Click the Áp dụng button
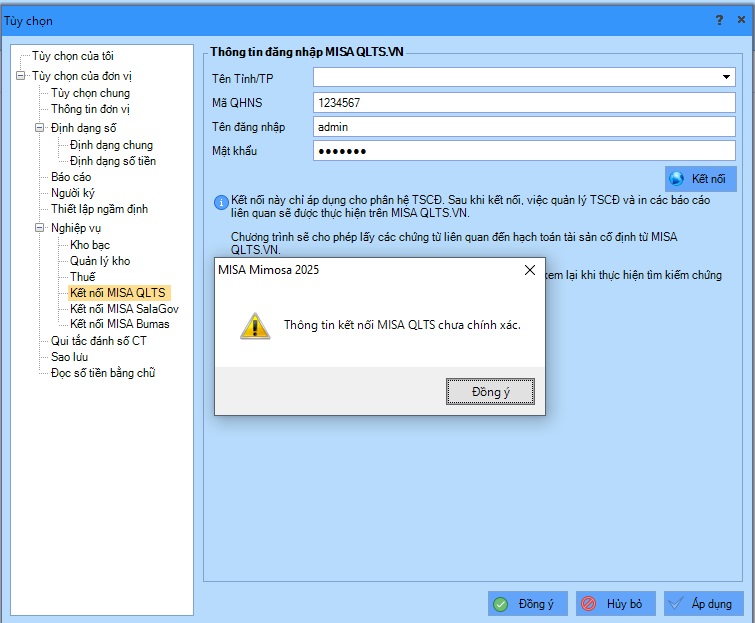Image resolution: width=755 pixels, height=623 pixels. (x=703, y=604)
